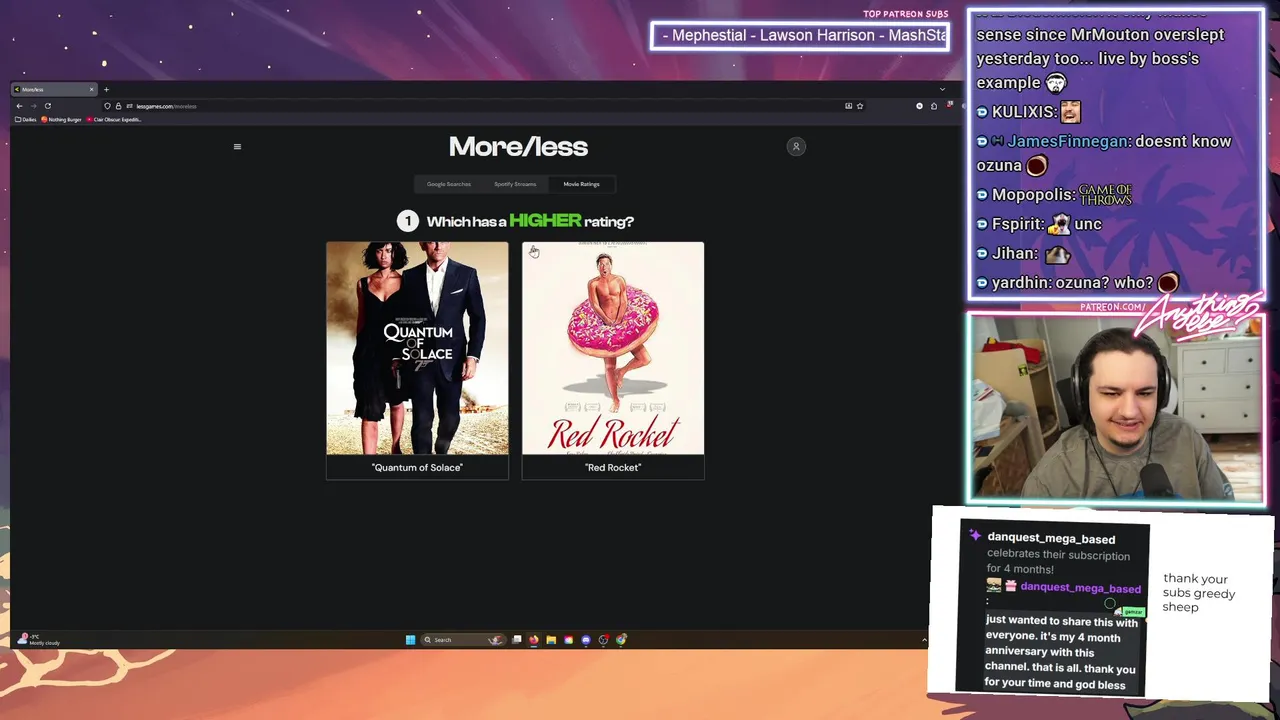
Task: Reload the browser page
Action: [47, 106]
